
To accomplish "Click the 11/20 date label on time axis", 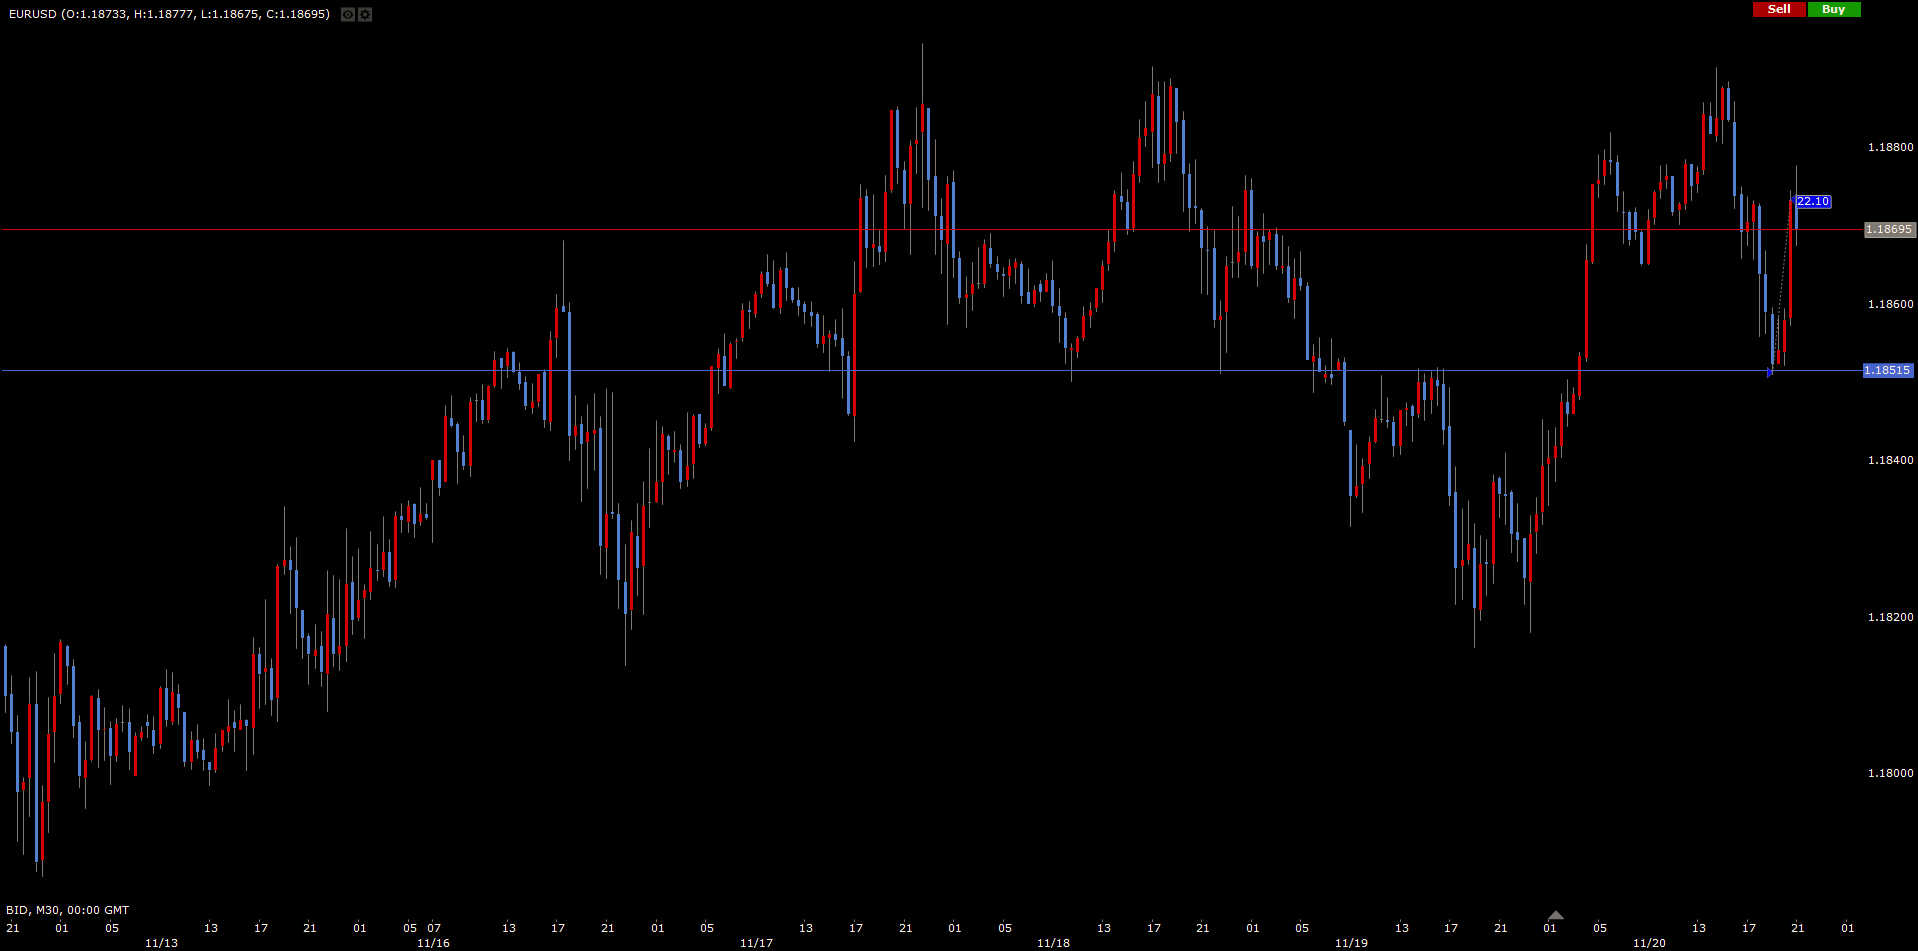I will tap(1649, 943).
